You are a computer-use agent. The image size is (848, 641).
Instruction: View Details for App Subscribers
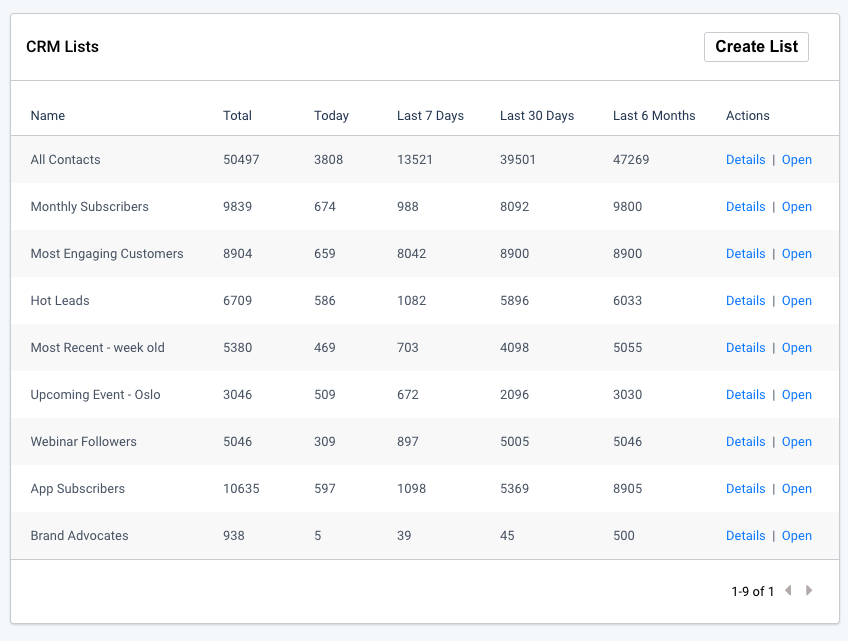coord(745,488)
